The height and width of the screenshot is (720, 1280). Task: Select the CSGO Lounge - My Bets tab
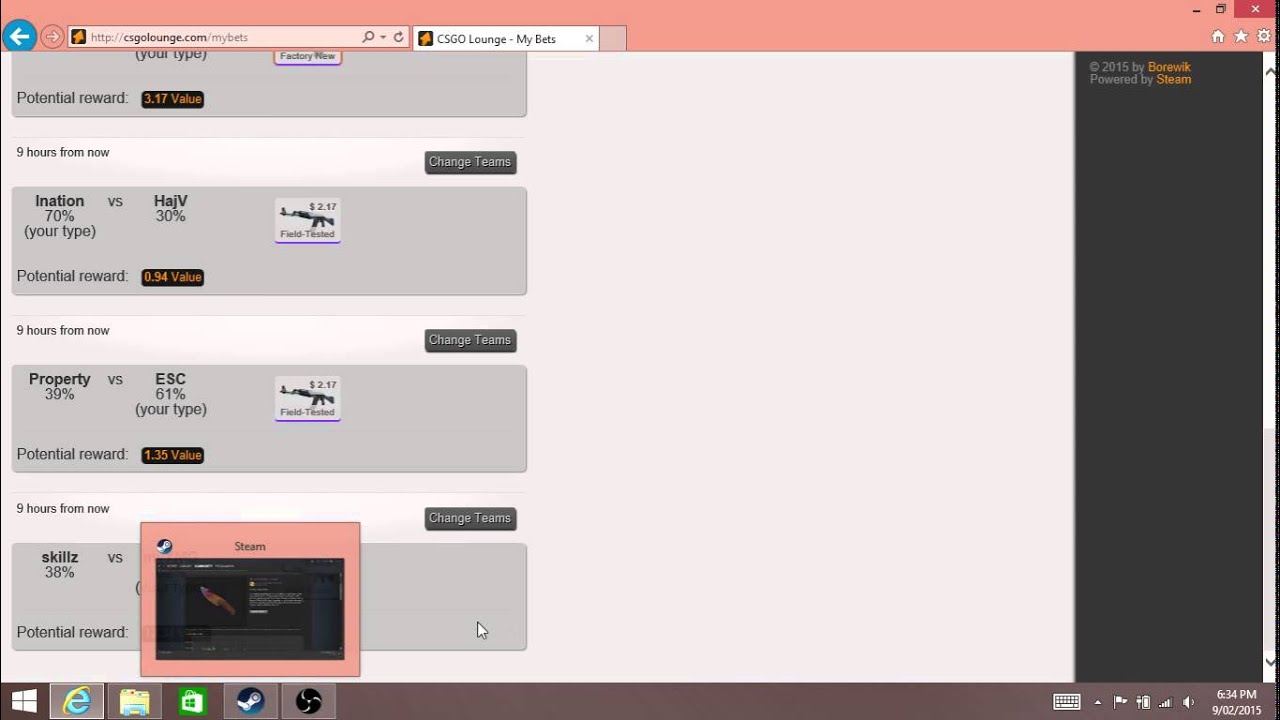(x=505, y=39)
